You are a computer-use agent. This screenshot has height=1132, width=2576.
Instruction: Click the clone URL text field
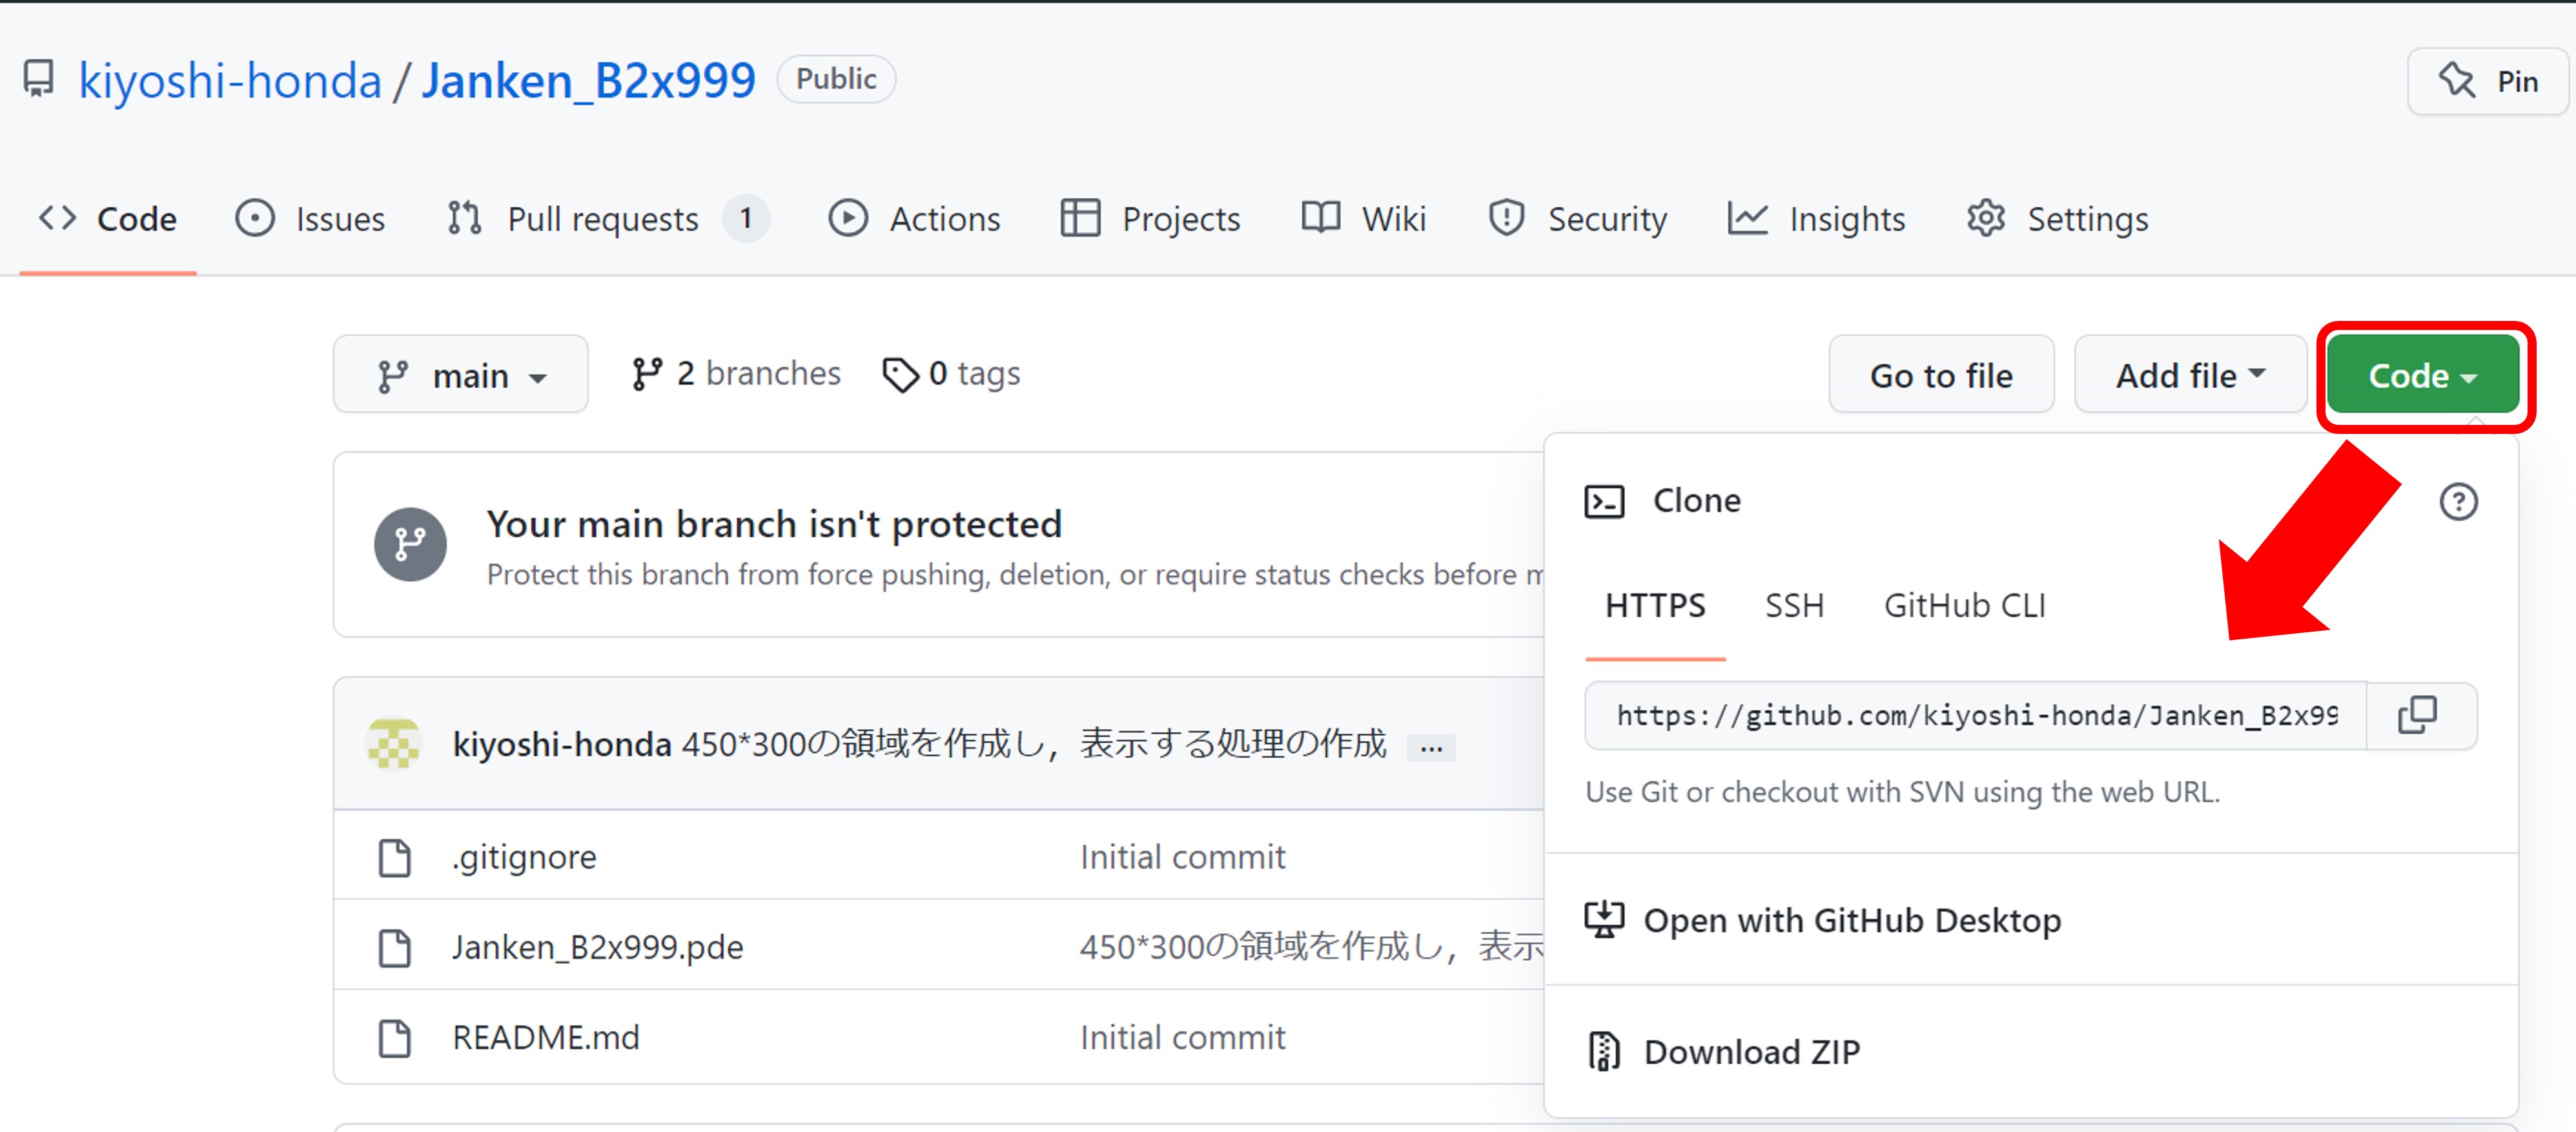point(1975,716)
